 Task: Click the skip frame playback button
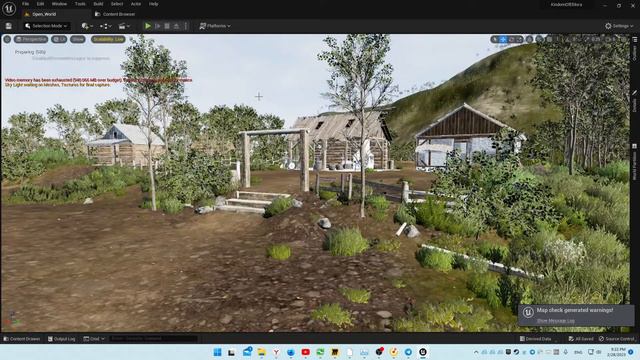[x=158, y=26]
